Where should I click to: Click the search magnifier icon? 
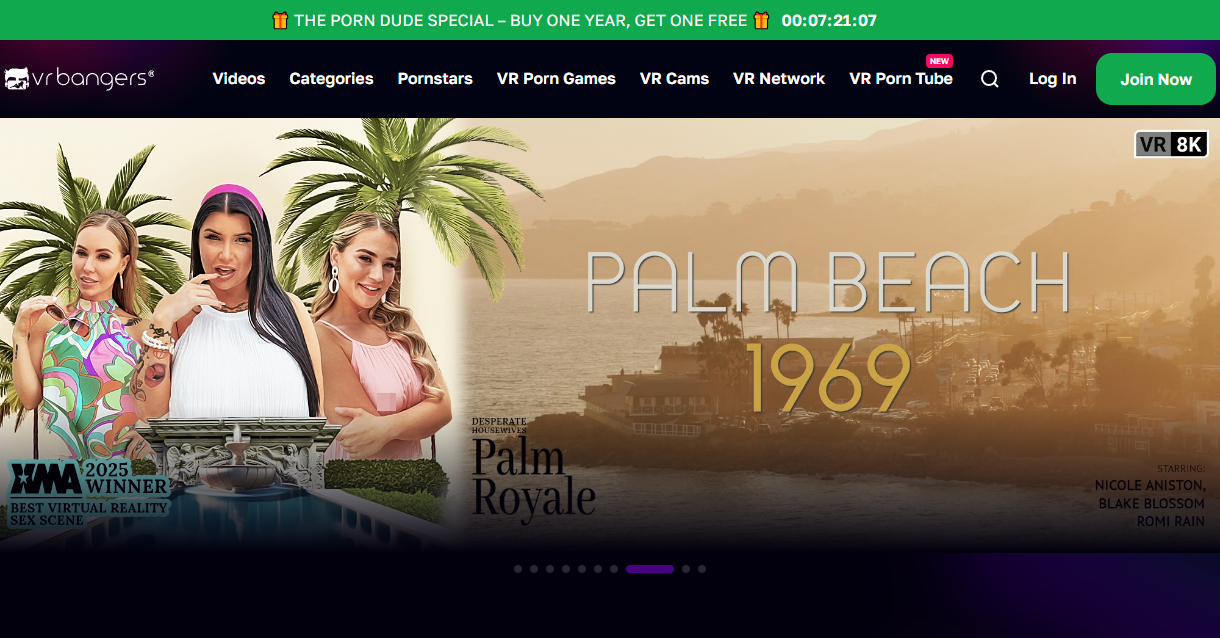990,79
